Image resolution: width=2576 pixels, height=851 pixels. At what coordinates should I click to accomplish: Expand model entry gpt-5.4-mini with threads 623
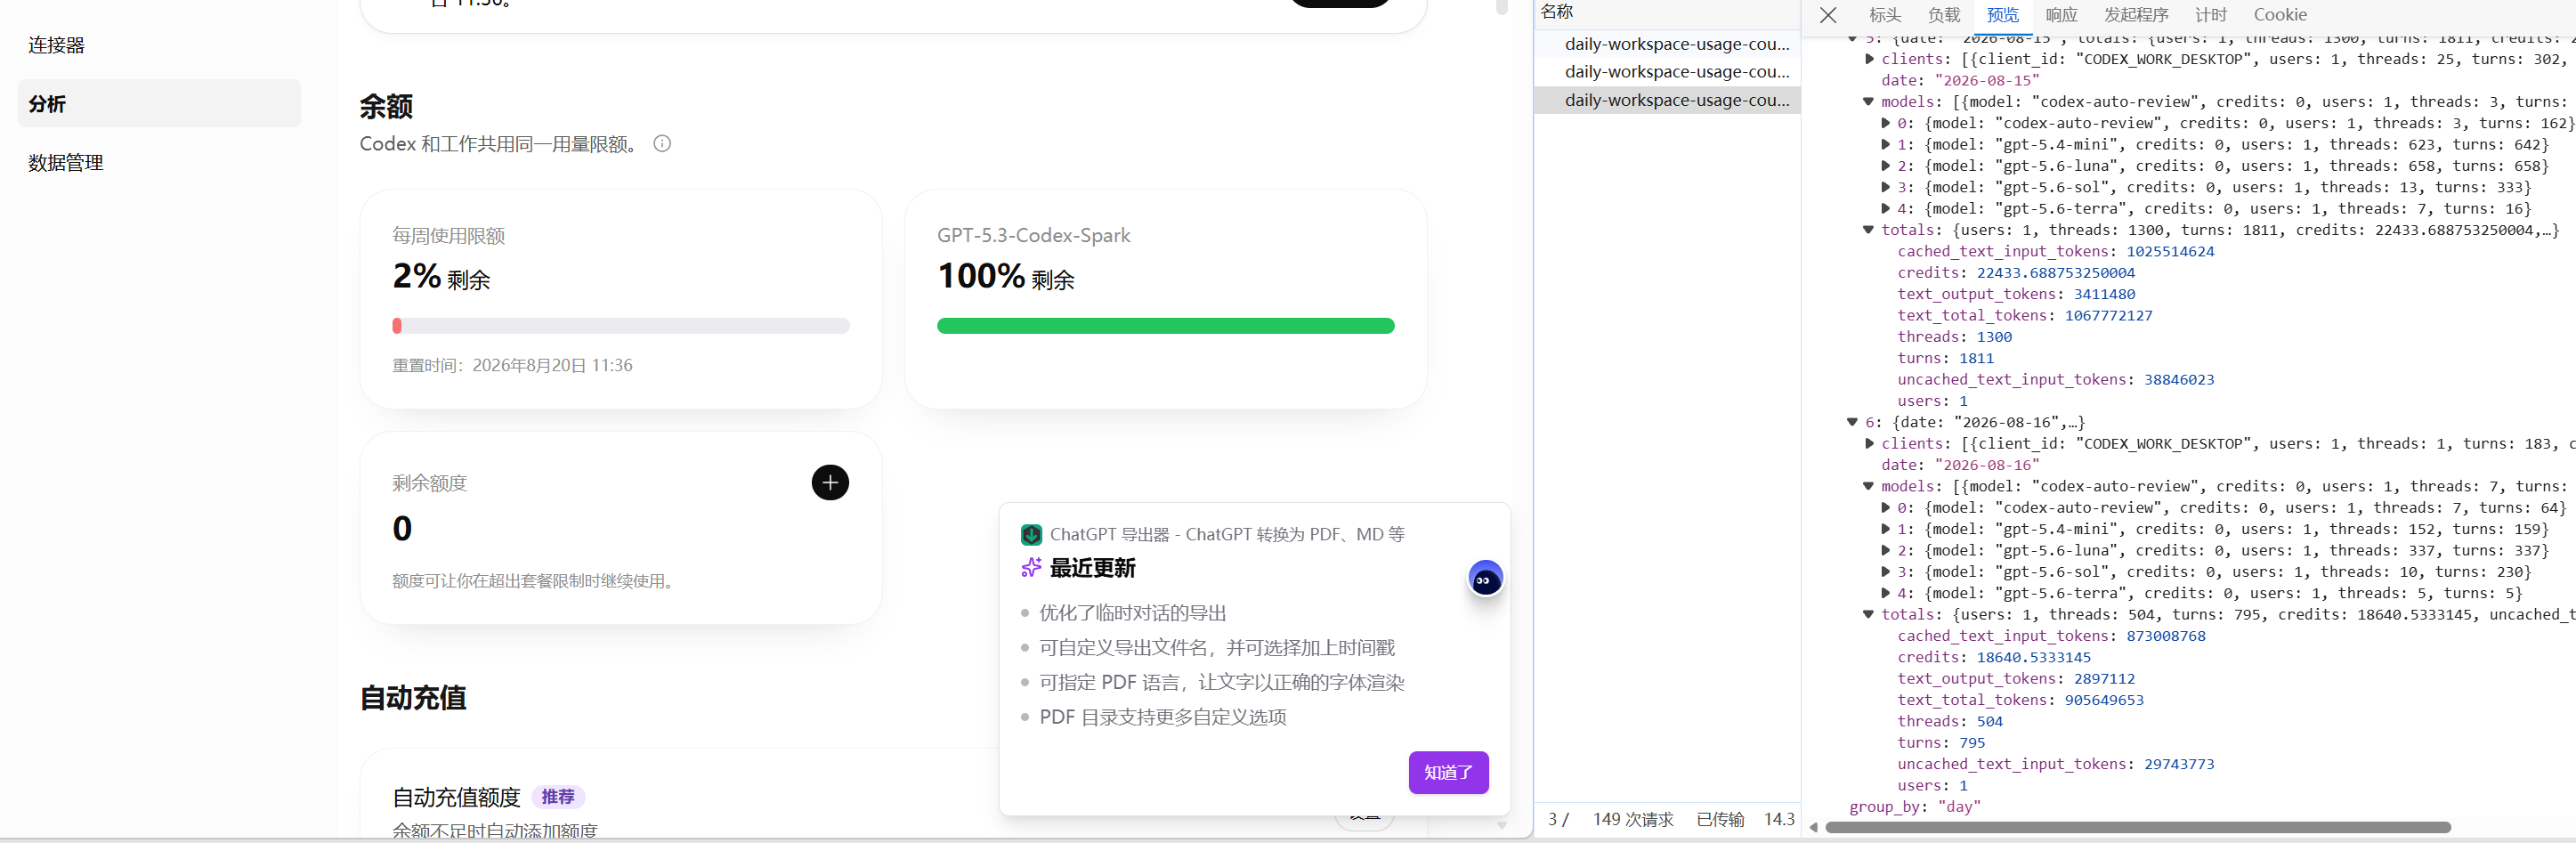pos(1885,145)
